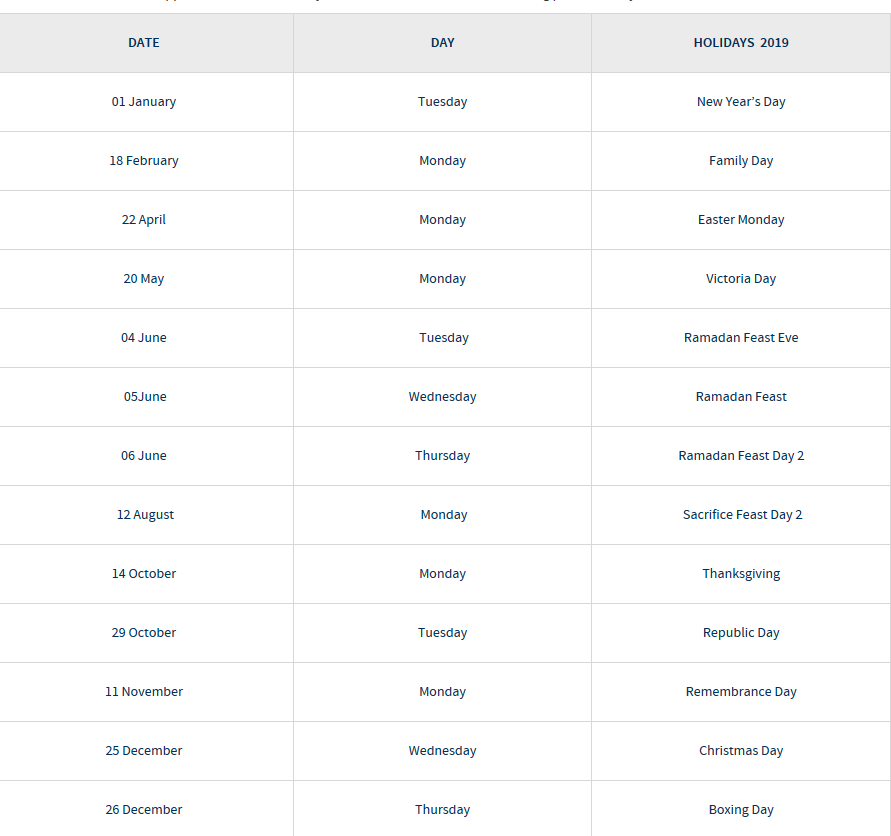Click the Victoria Day holiday cell
Screen dimensions: 891x836
click(x=741, y=279)
